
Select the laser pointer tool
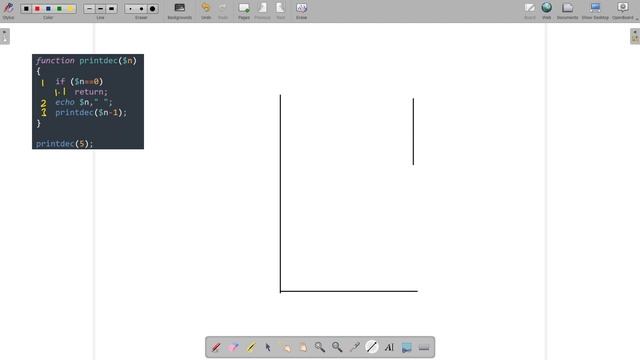click(354, 347)
